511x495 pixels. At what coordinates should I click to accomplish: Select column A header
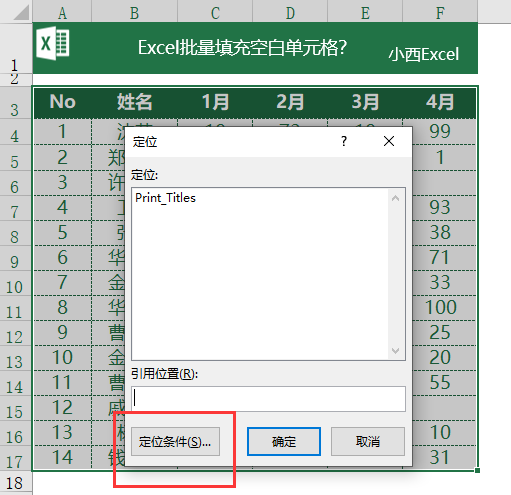coord(62,12)
